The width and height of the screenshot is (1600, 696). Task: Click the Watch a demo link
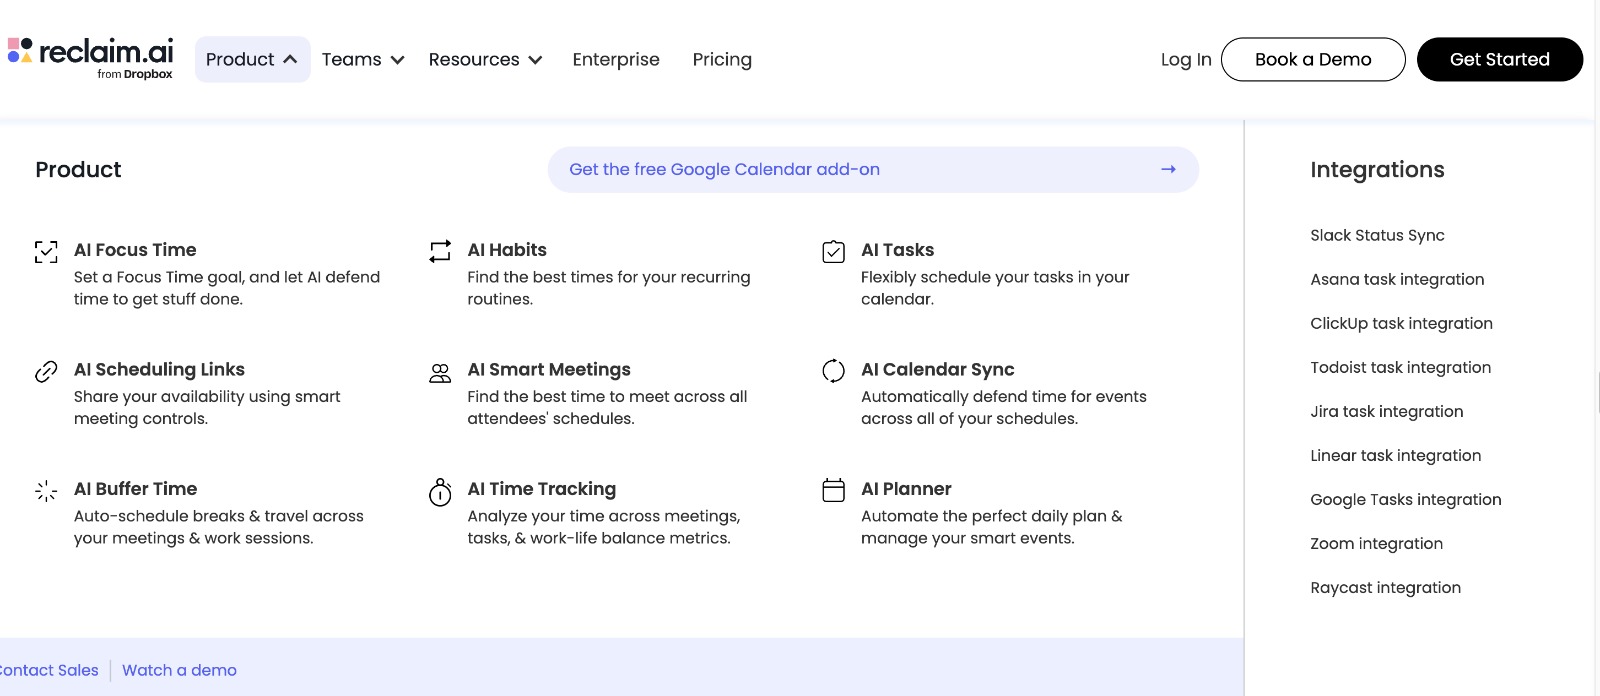tap(179, 671)
